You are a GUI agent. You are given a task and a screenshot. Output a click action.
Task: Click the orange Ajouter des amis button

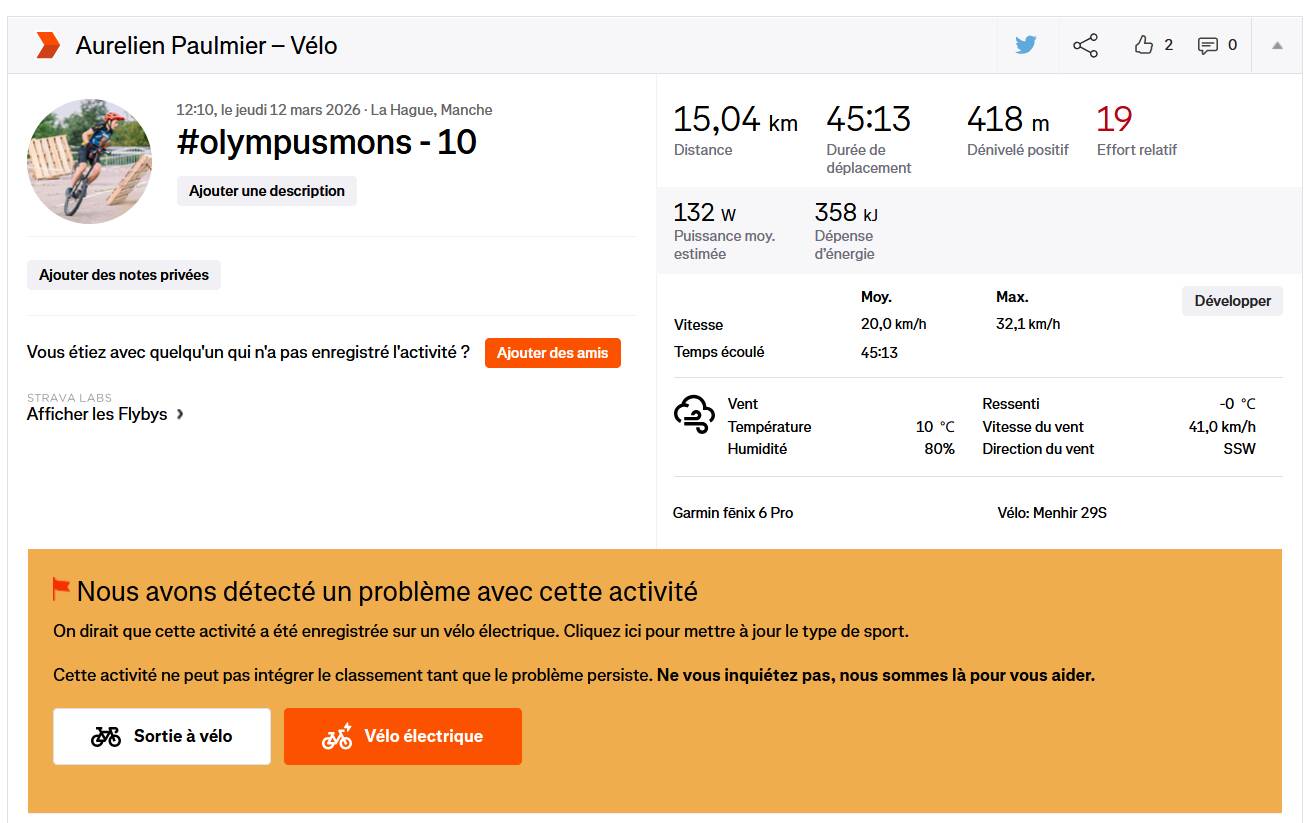point(553,353)
